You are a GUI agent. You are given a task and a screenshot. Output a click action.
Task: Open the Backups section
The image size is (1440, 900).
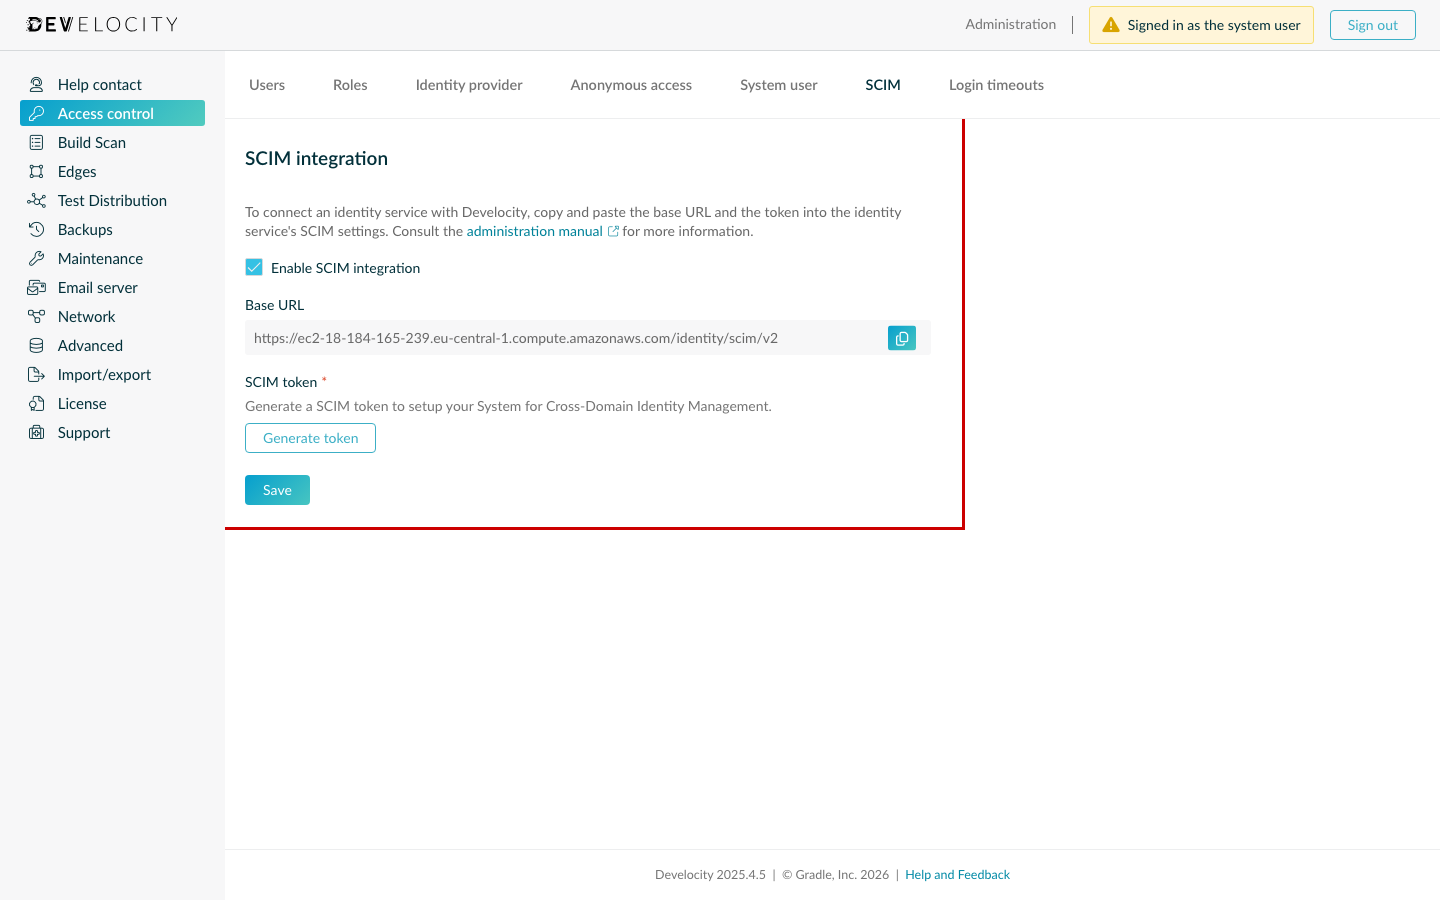coord(84,229)
